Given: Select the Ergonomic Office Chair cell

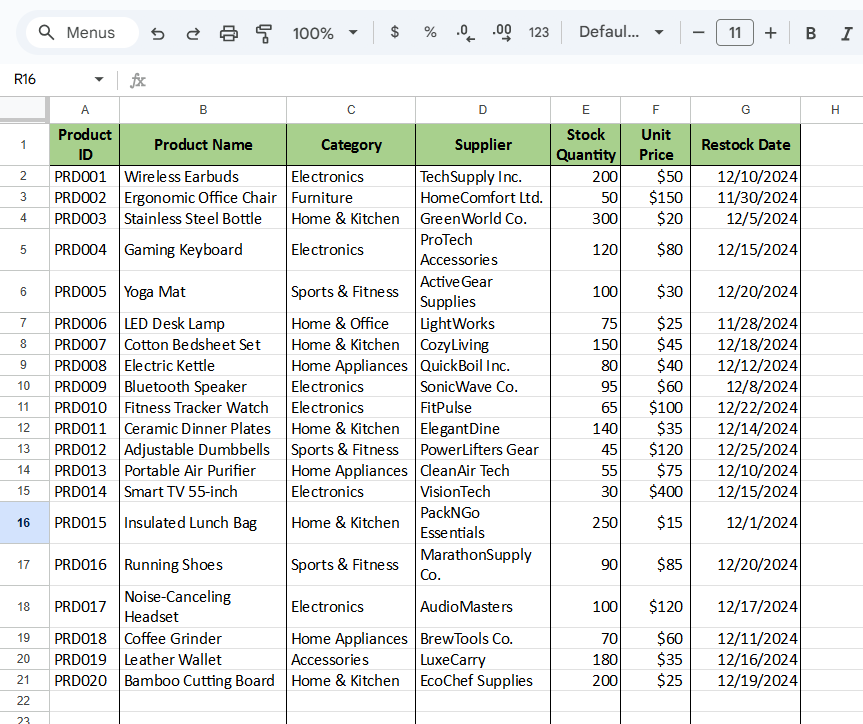Looking at the screenshot, I should coord(203,198).
